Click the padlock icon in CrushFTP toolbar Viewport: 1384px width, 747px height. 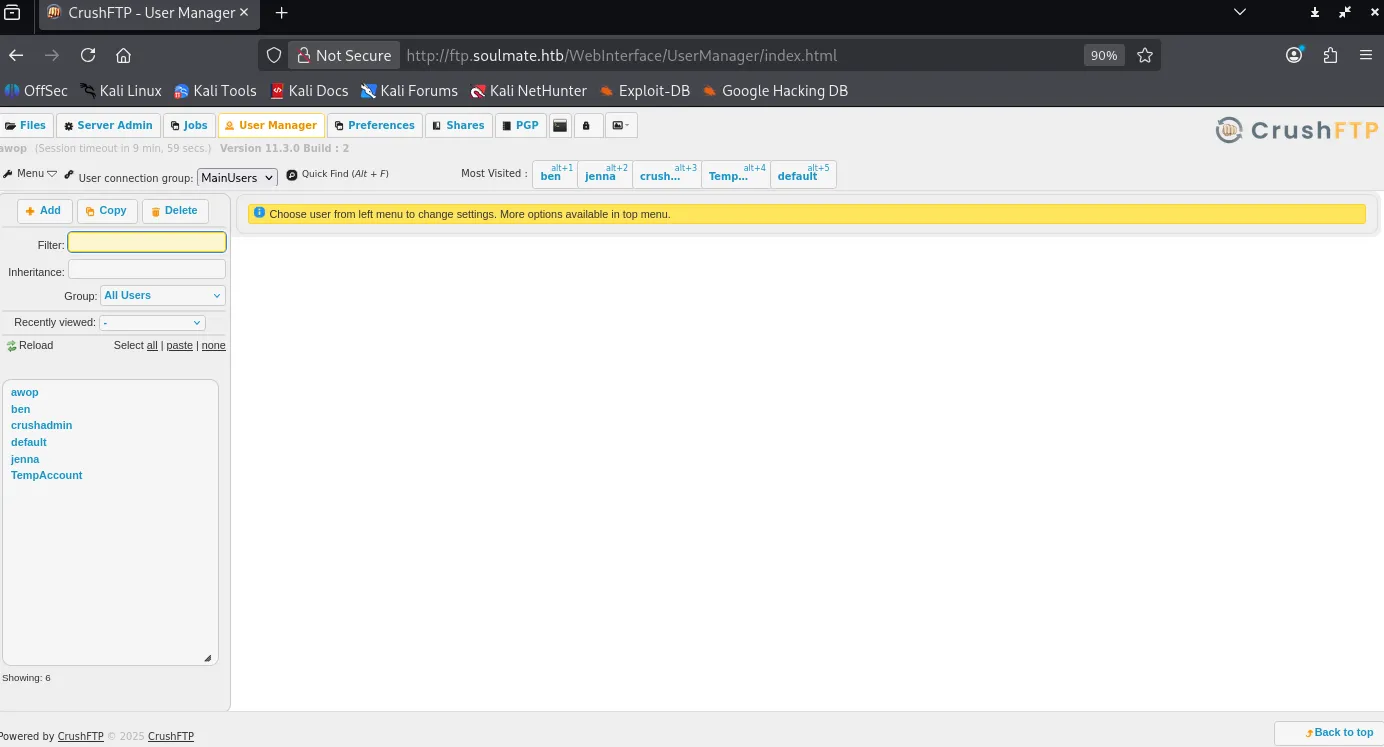click(x=586, y=125)
